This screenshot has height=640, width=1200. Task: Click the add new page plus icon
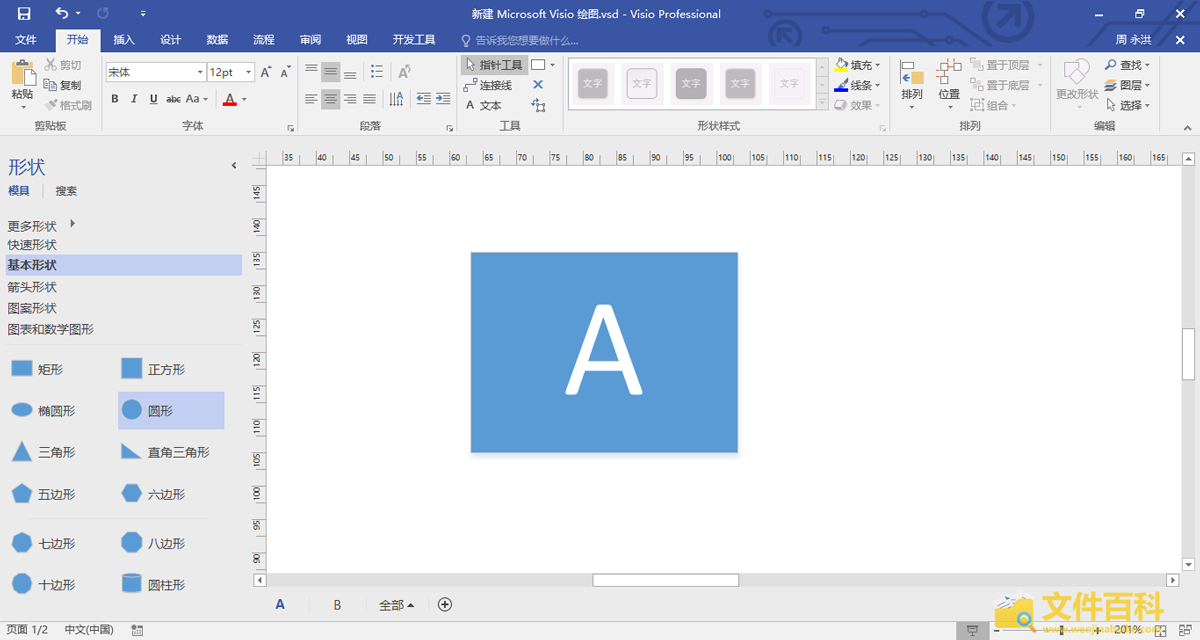coord(445,604)
